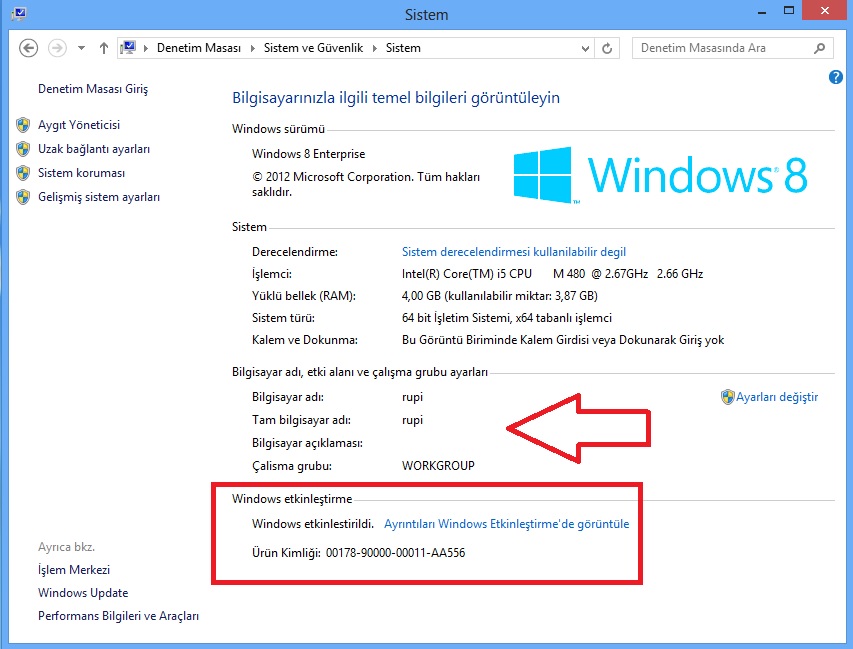Expand the arrow after Denetim Masası breadcrumb
This screenshot has width=853, height=649.
coord(252,48)
